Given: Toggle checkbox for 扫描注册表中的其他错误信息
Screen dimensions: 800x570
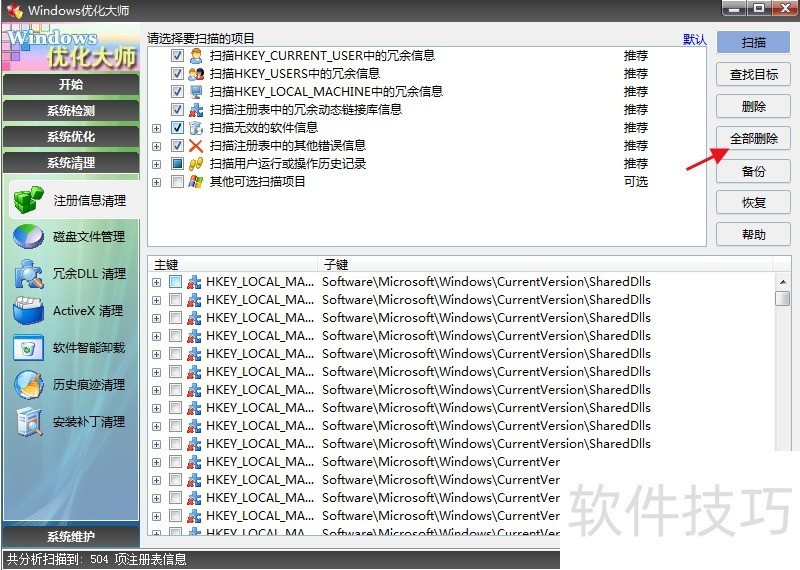Looking at the screenshot, I should pyautogui.click(x=177, y=146).
